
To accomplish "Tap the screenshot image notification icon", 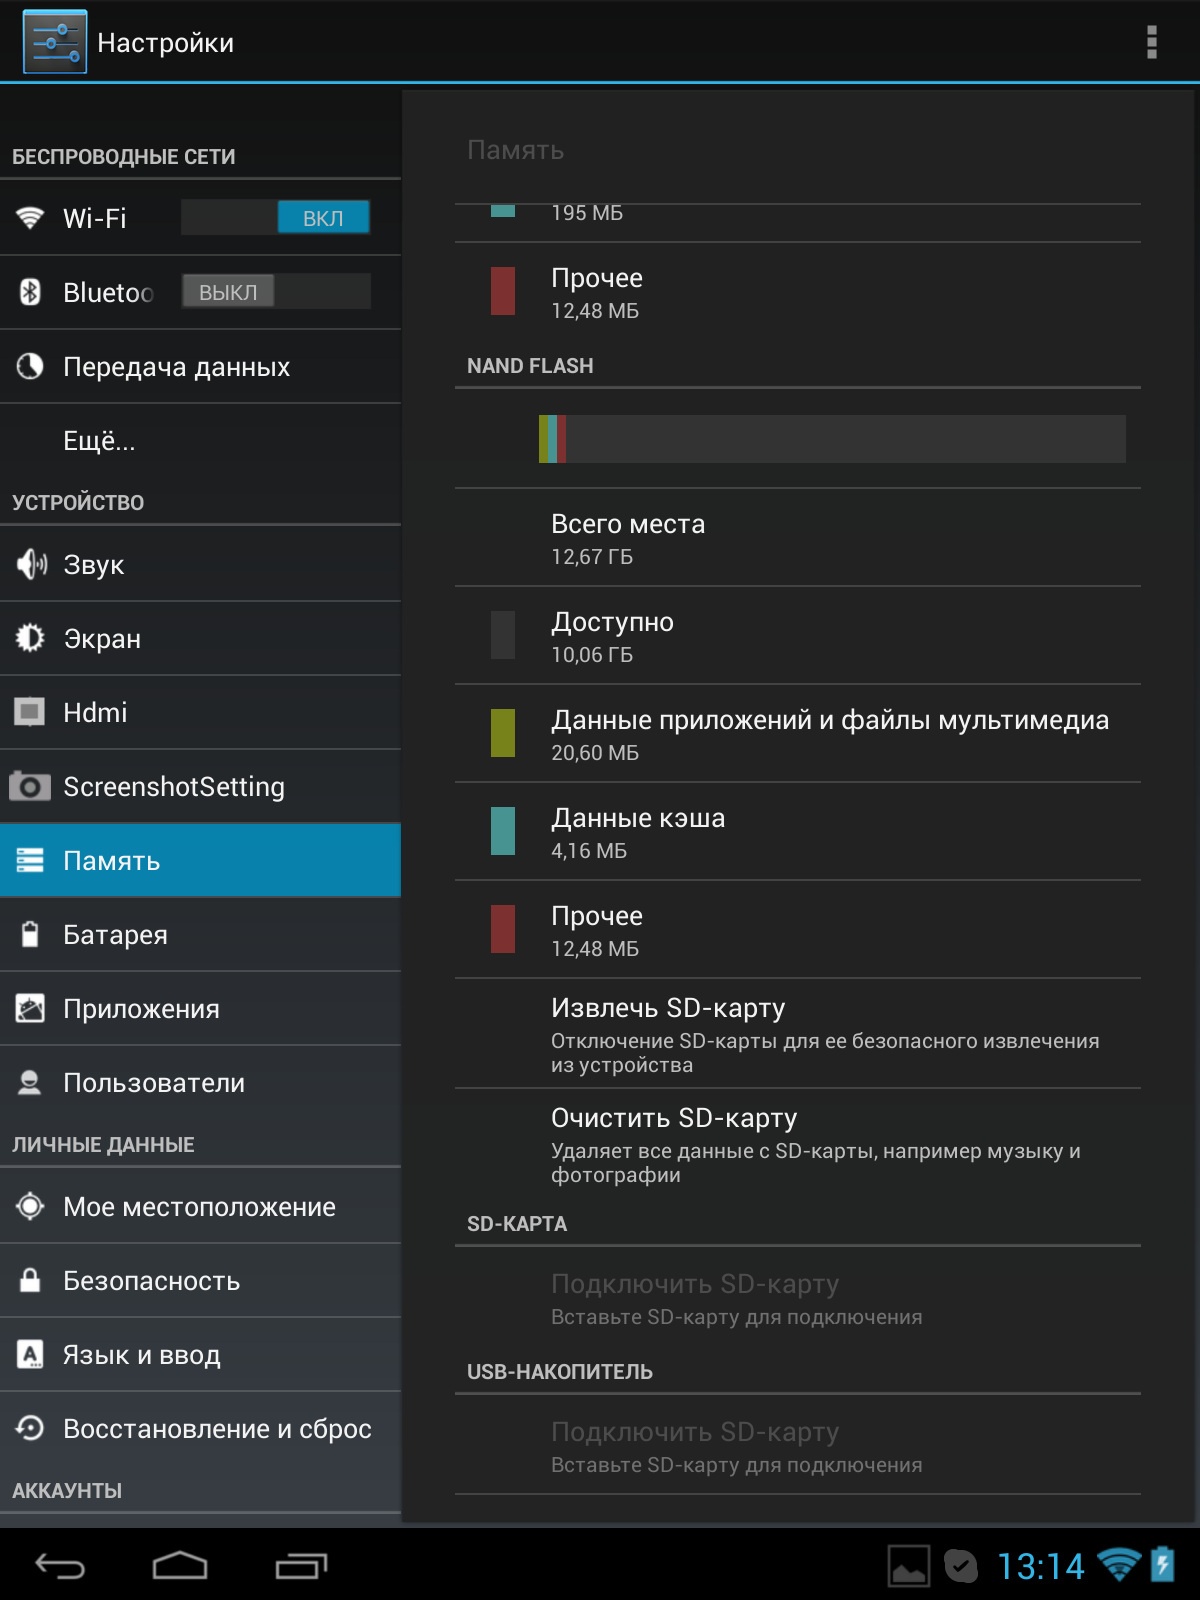I will (908, 1565).
